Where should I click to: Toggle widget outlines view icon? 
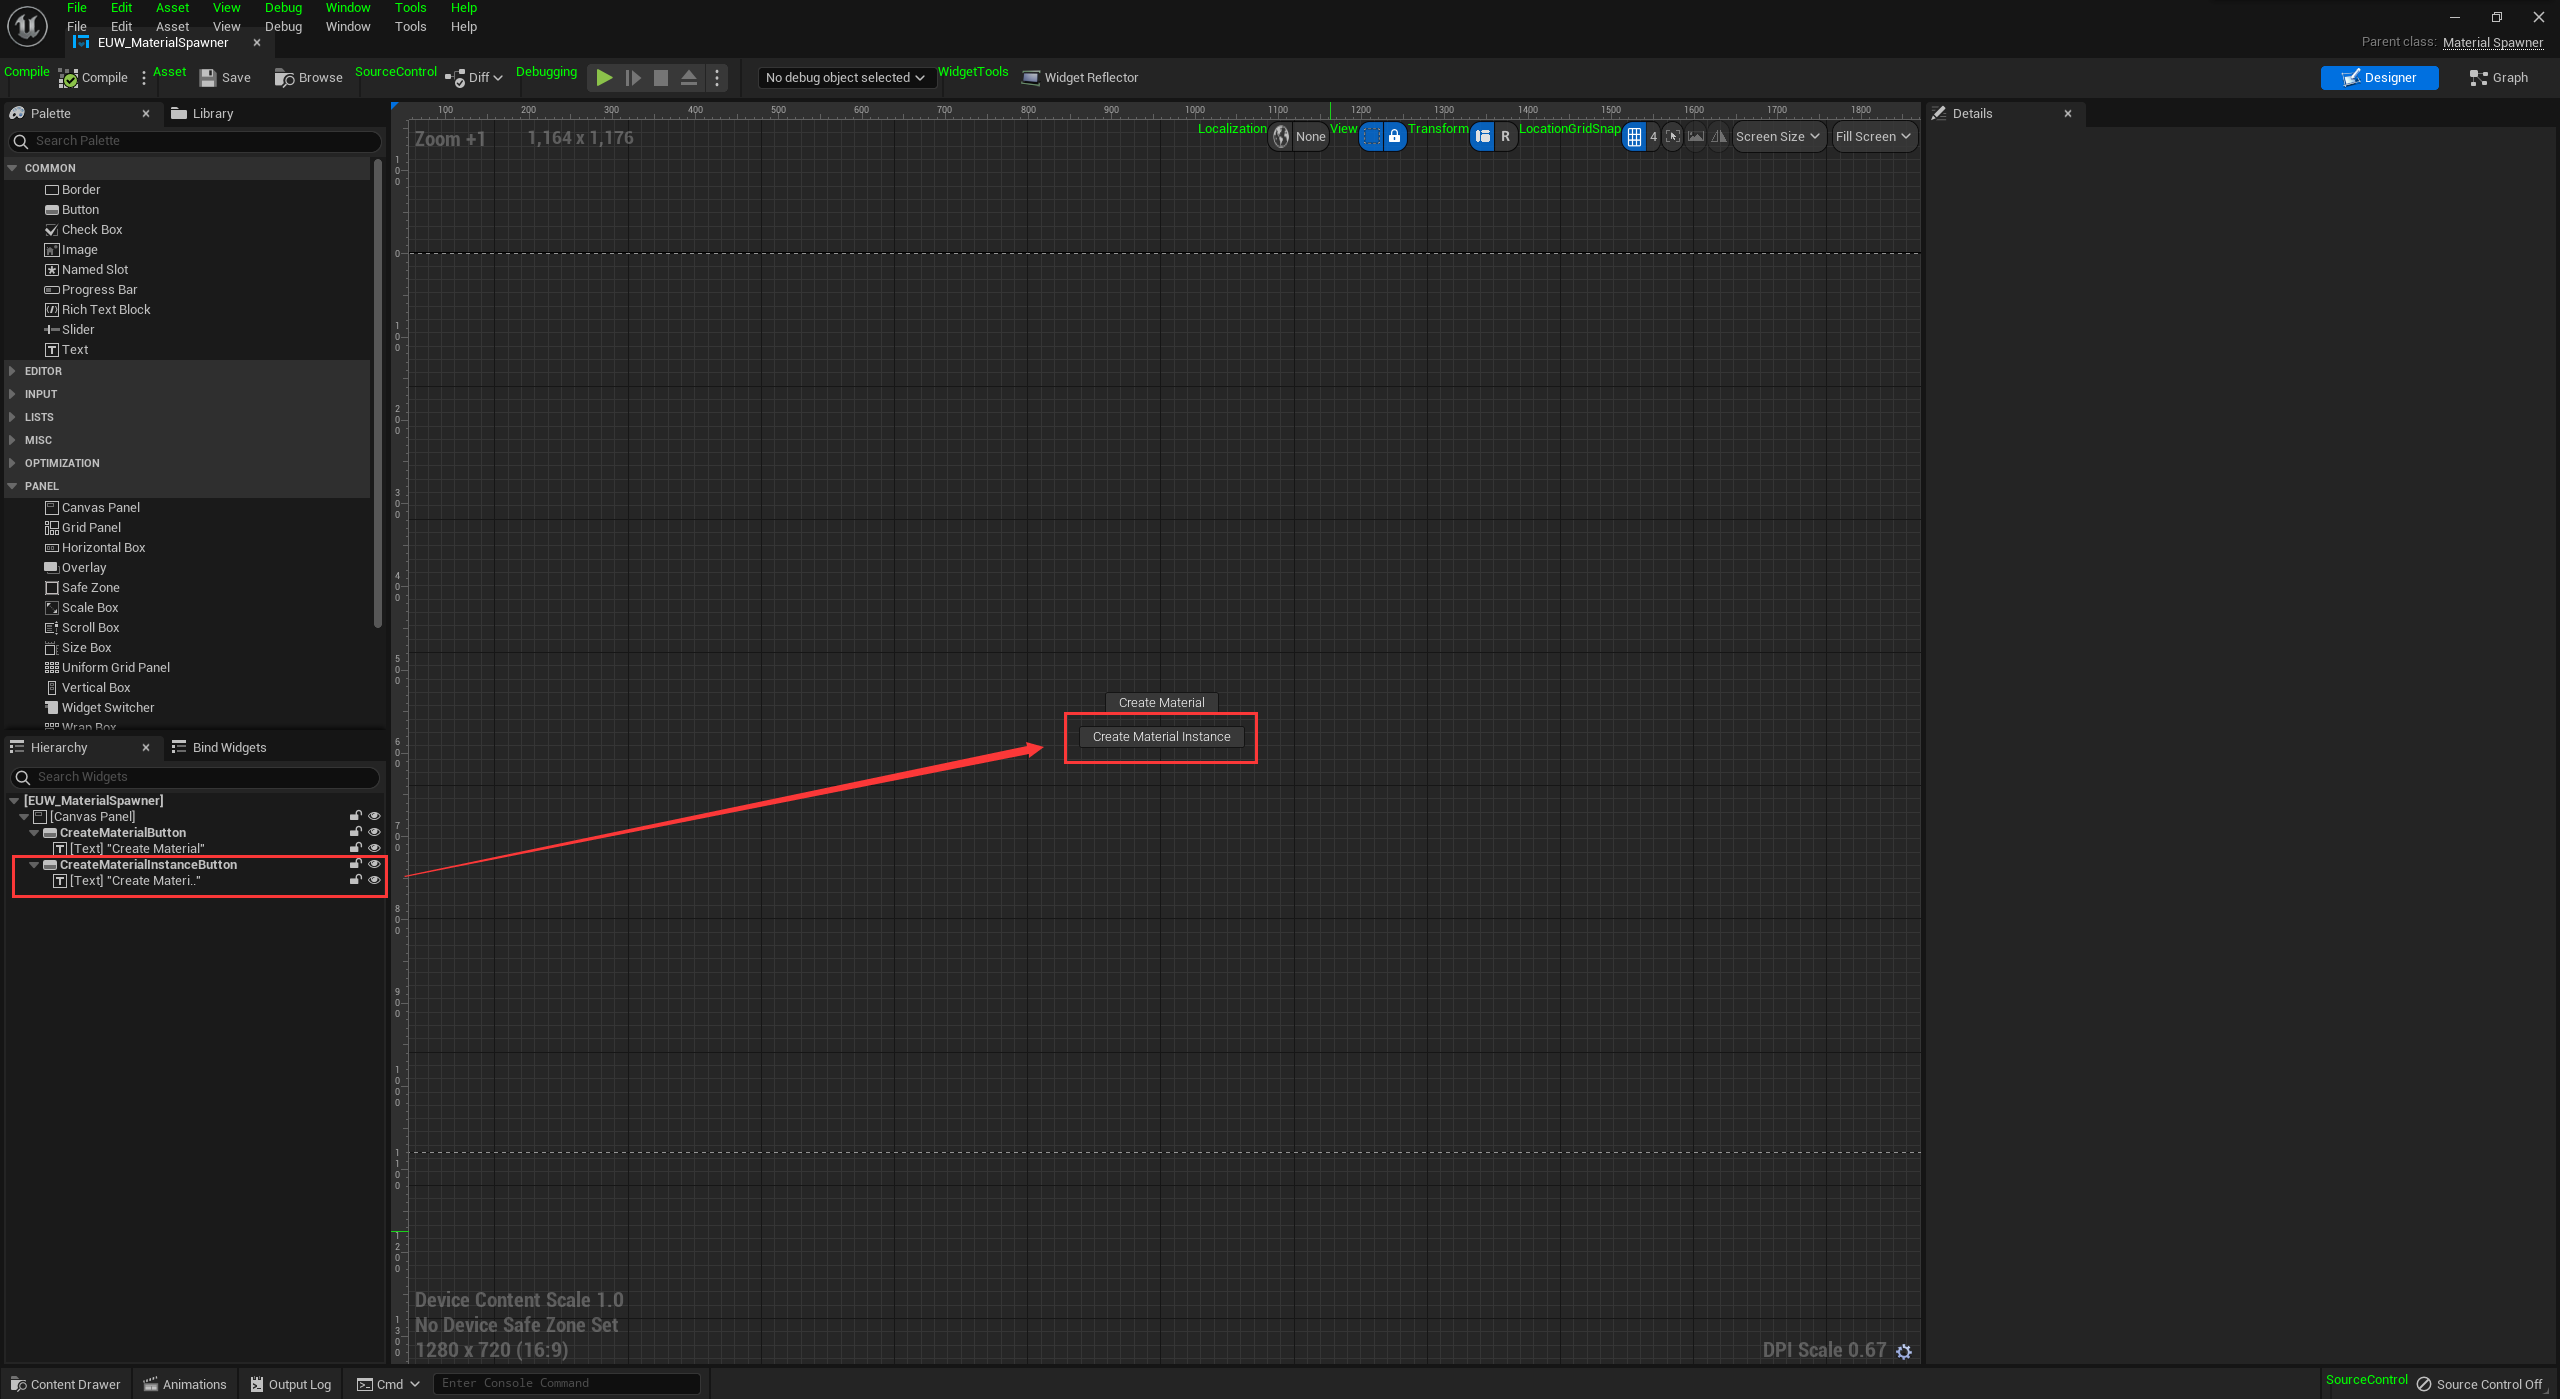(1372, 137)
